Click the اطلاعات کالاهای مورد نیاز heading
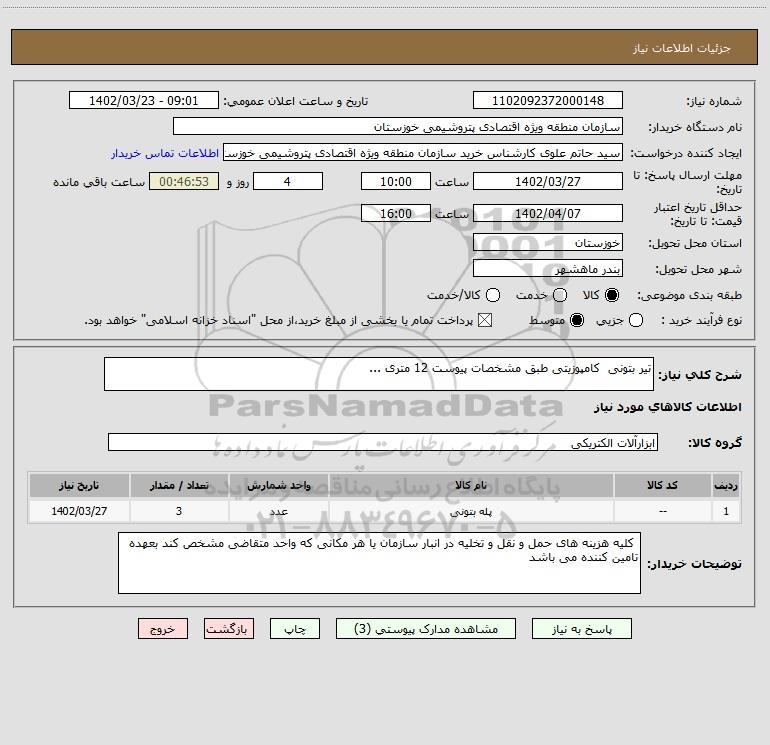The height and width of the screenshot is (745, 770). pyautogui.click(x=668, y=407)
